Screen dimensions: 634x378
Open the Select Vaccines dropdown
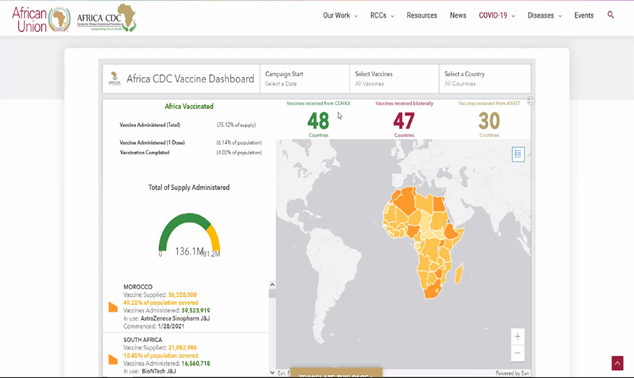click(394, 78)
